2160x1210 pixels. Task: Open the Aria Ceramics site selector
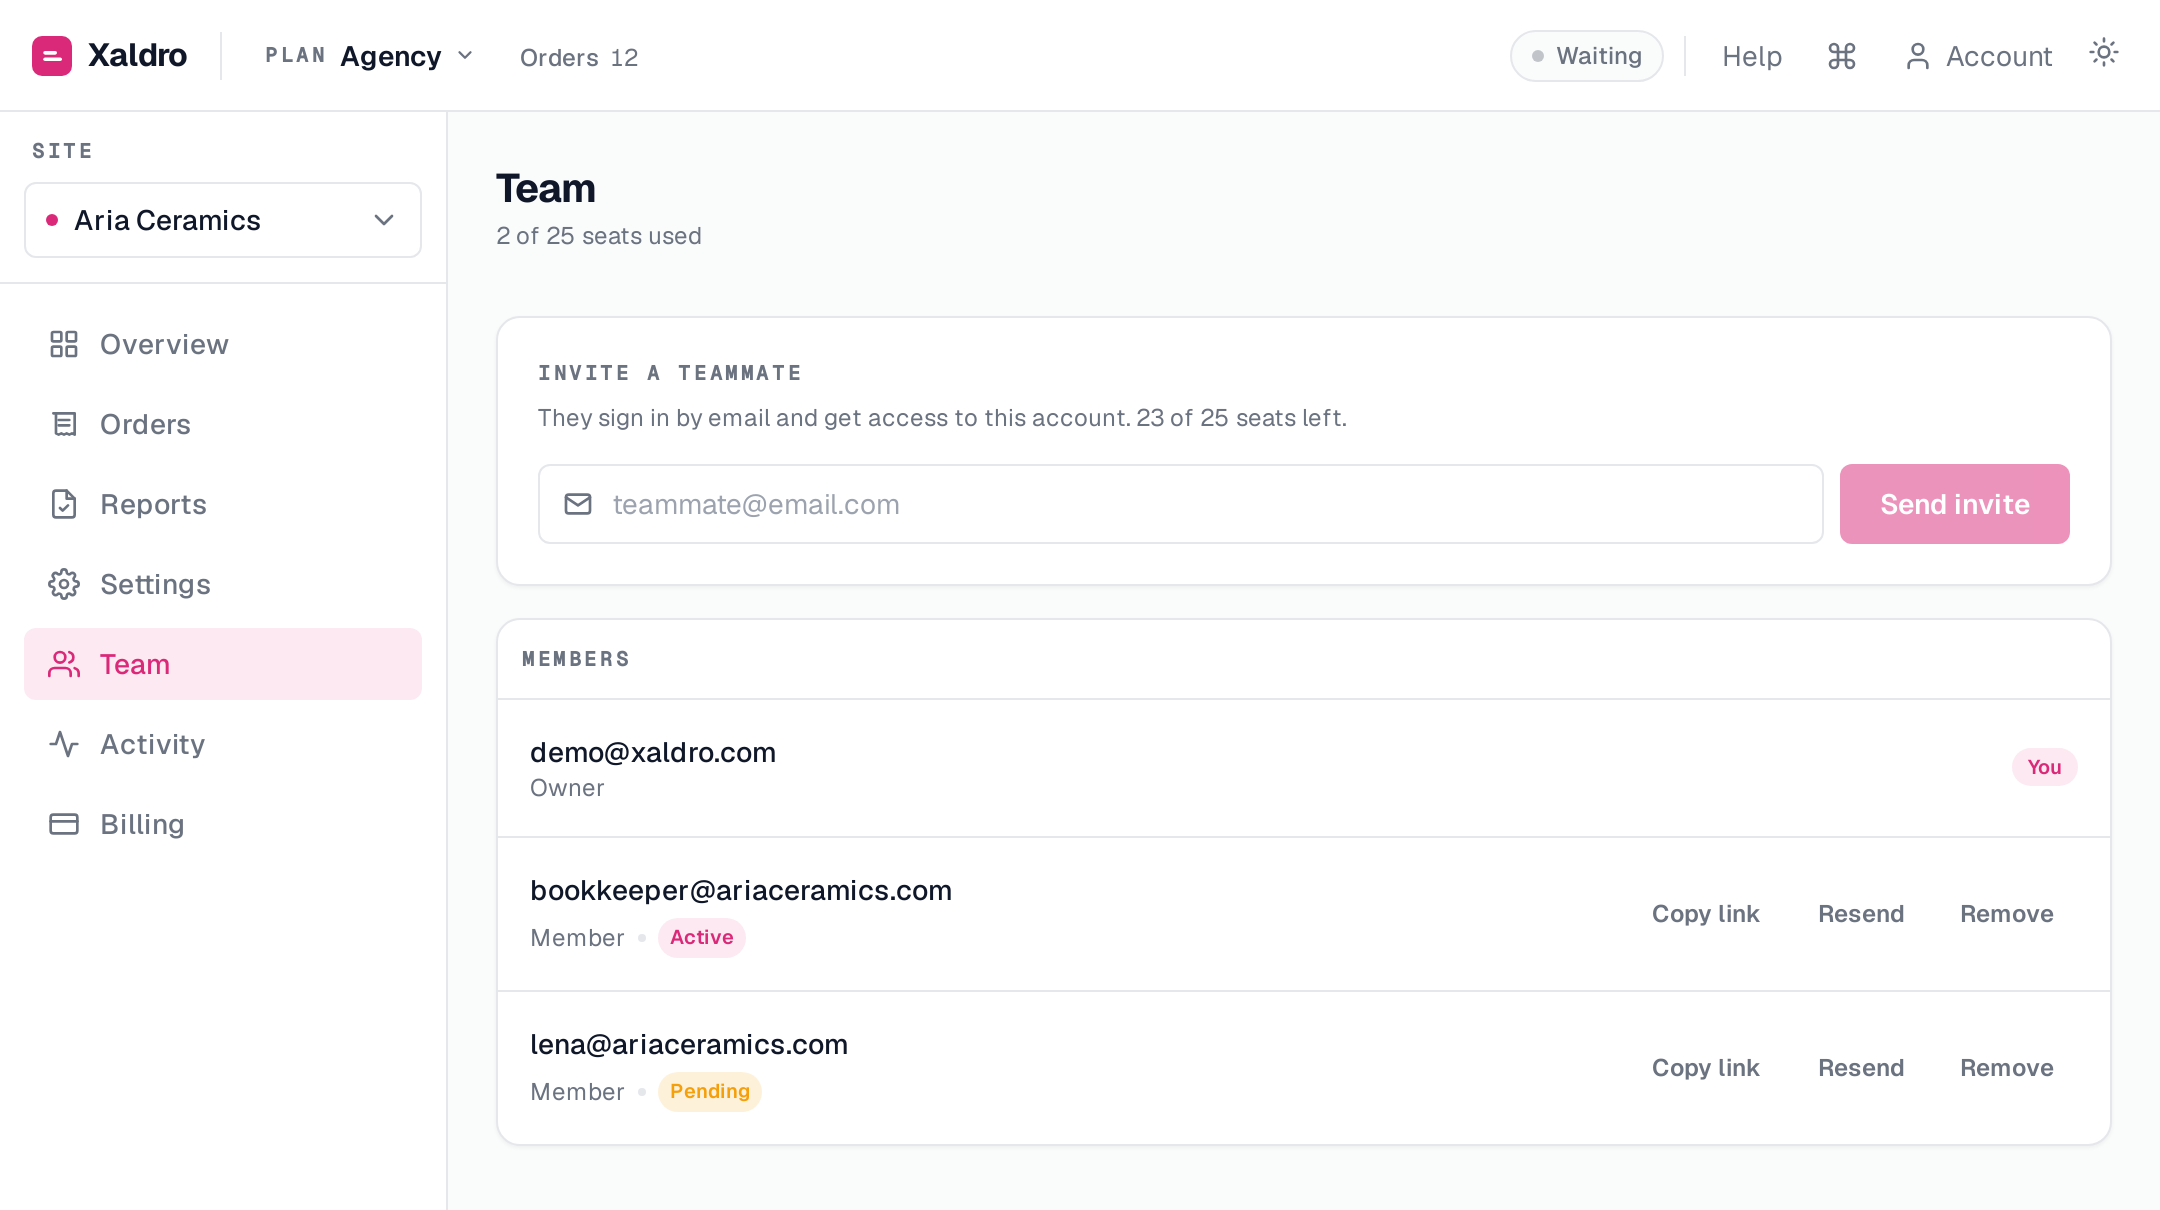pyautogui.click(x=223, y=220)
